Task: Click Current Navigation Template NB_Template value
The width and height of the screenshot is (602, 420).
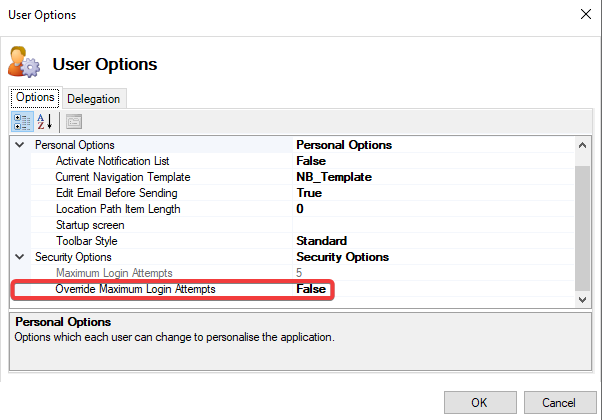Action: tap(334, 177)
